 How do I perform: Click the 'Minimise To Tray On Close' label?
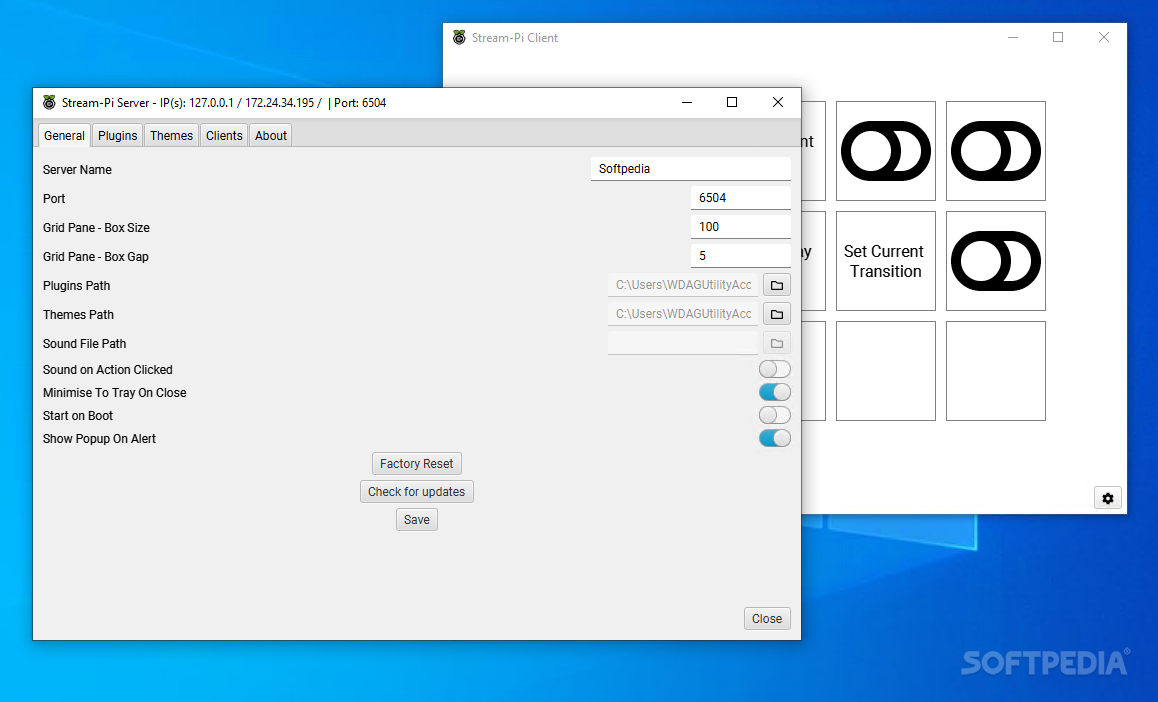114,393
